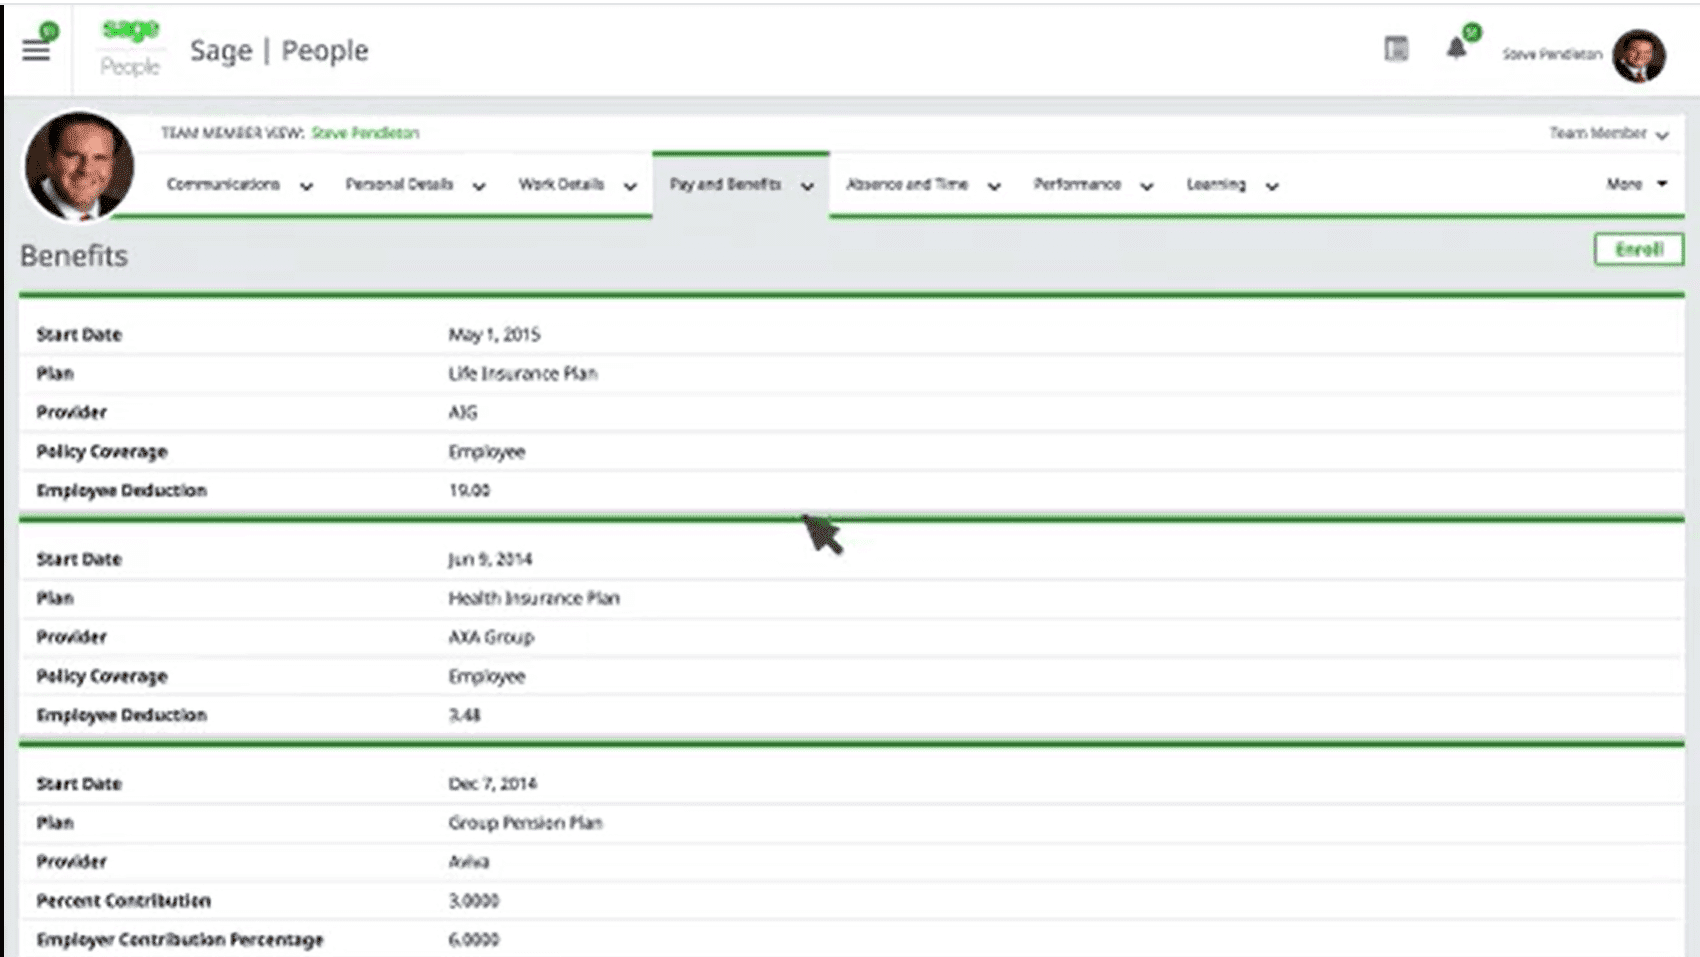Image resolution: width=1700 pixels, height=957 pixels.
Task: Click the Enroll button
Action: (x=1638, y=249)
